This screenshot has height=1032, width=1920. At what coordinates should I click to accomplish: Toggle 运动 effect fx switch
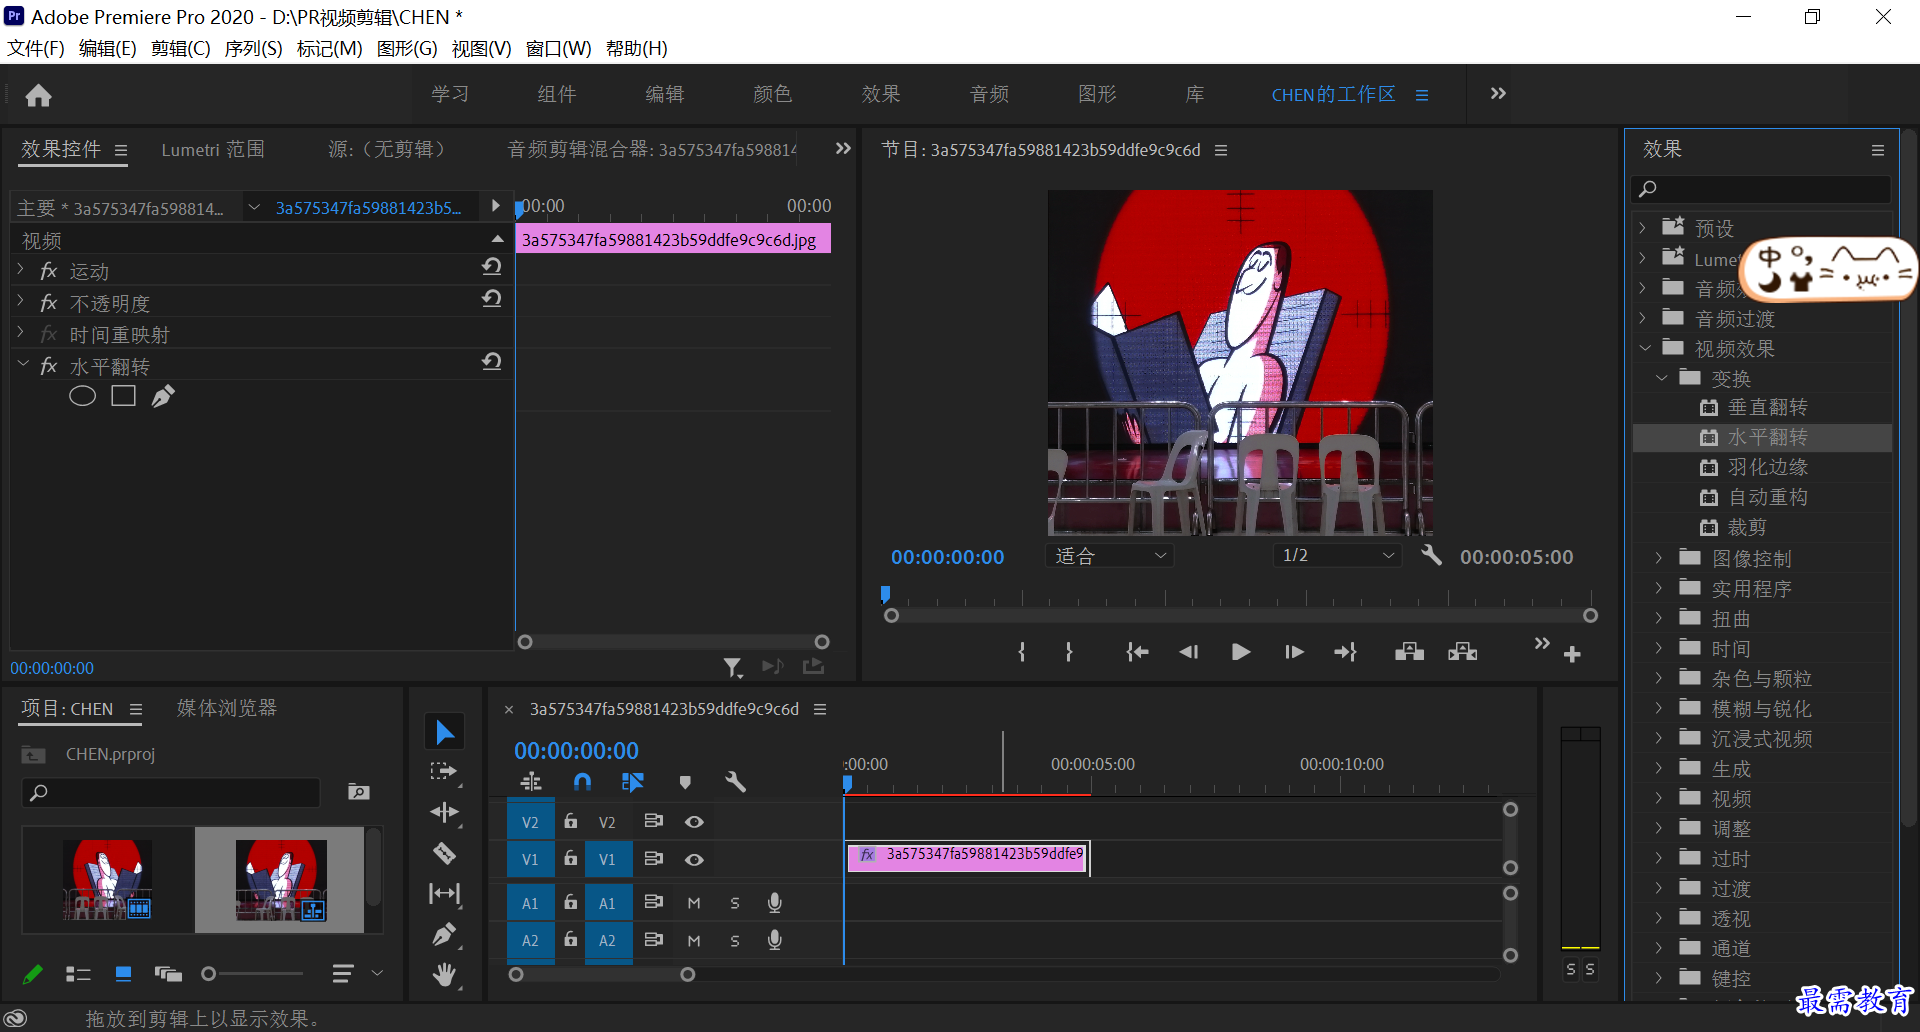pos(48,271)
